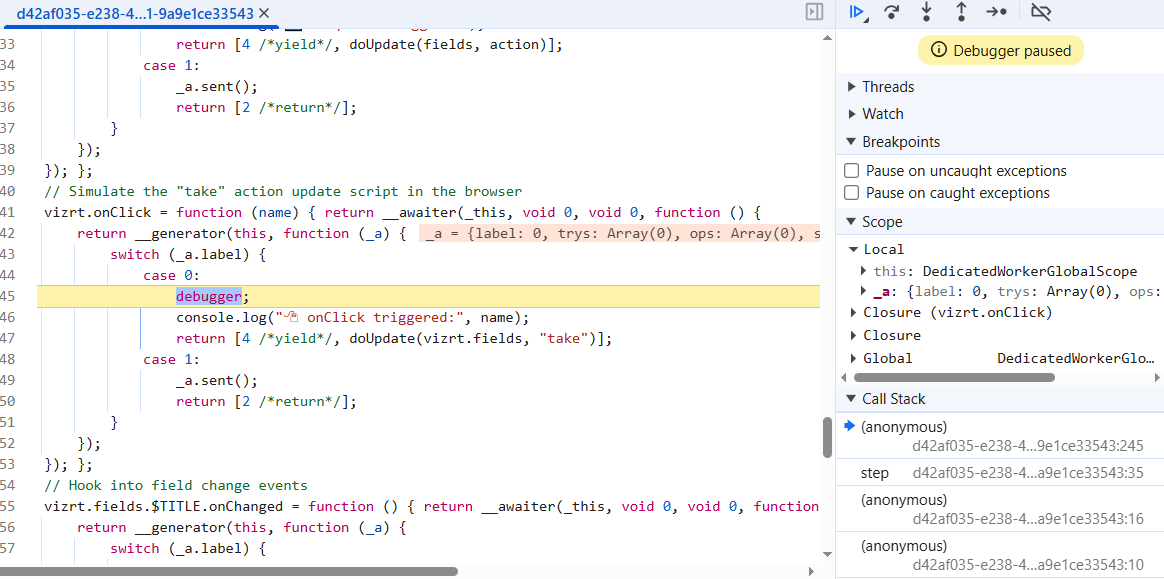
Task: Expand the Global scope entry
Action: click(x=854, y=358)
